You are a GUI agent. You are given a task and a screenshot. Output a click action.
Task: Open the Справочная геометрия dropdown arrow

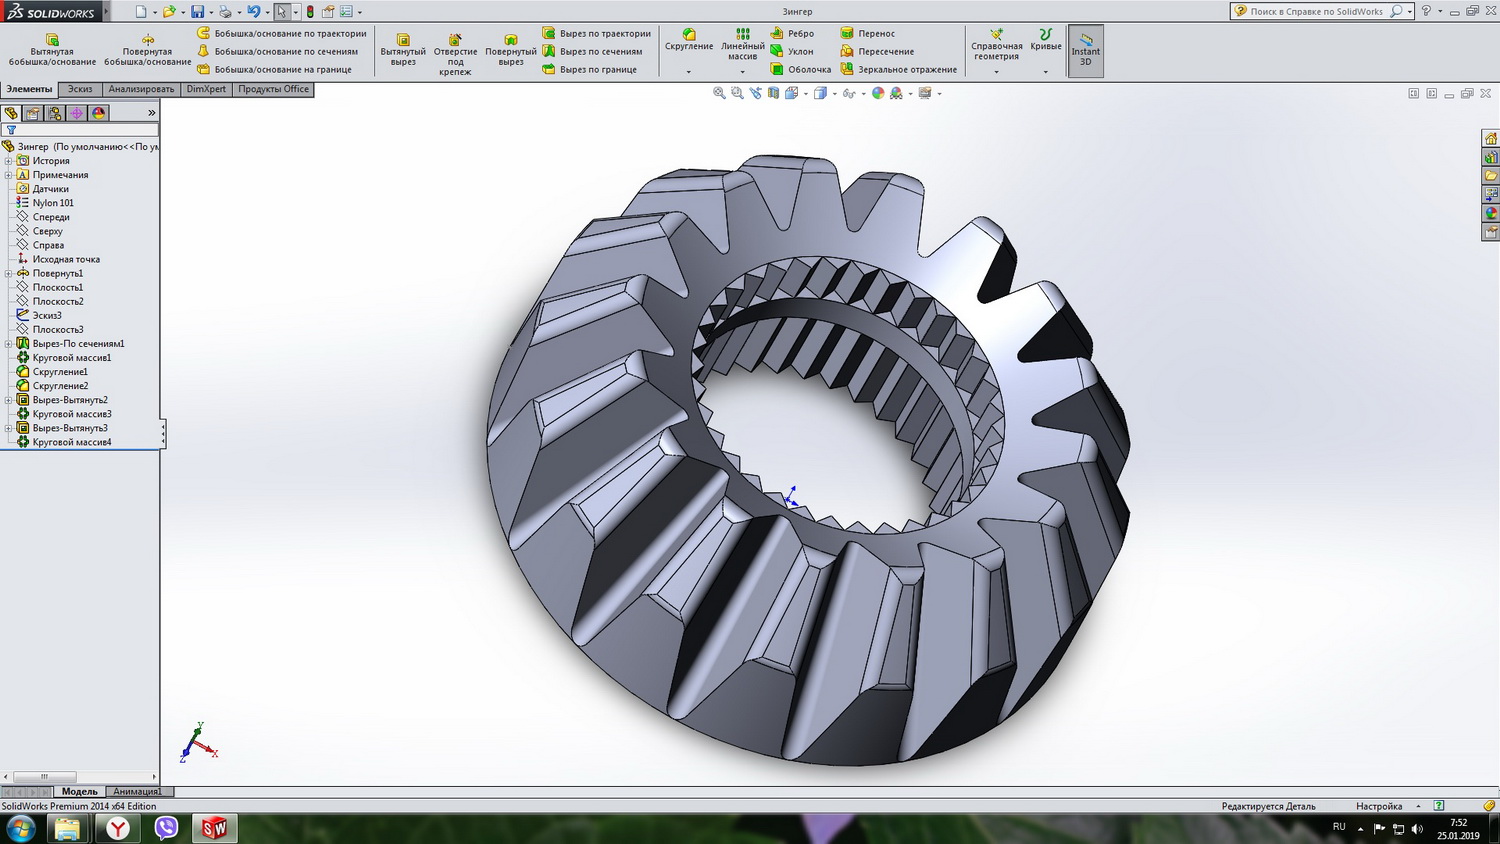point(997,72)
